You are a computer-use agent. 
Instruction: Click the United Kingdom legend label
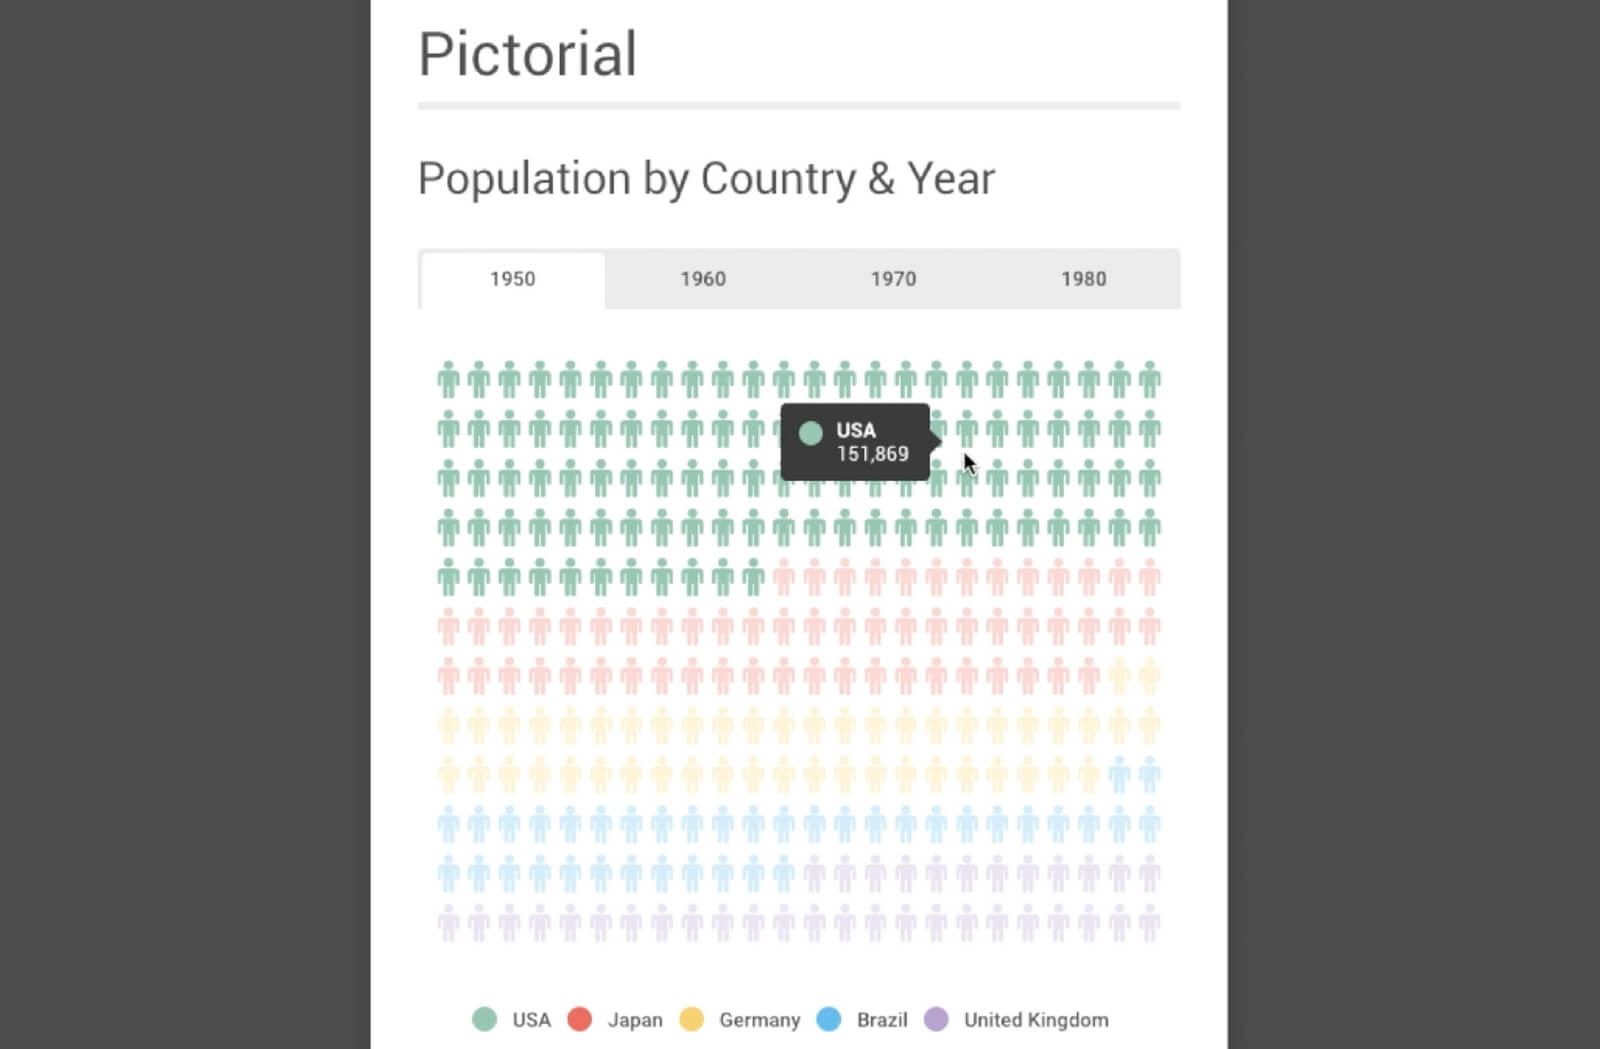1035,1019
